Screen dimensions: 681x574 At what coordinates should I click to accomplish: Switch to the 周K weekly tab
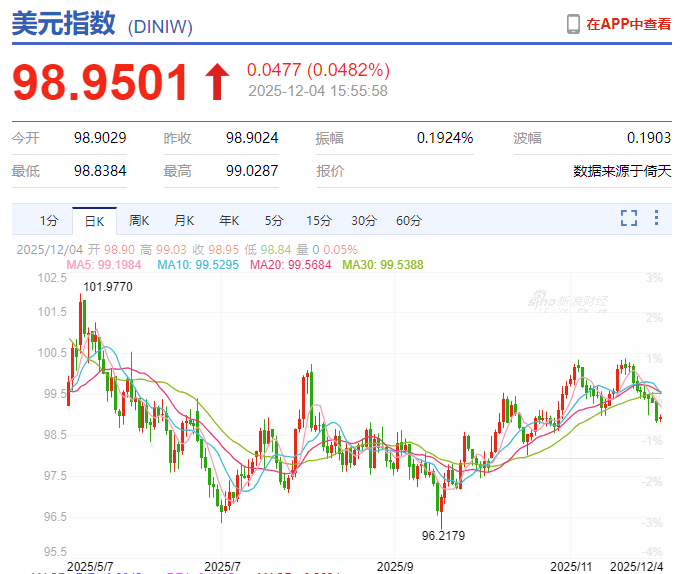[x=139, y=220]
